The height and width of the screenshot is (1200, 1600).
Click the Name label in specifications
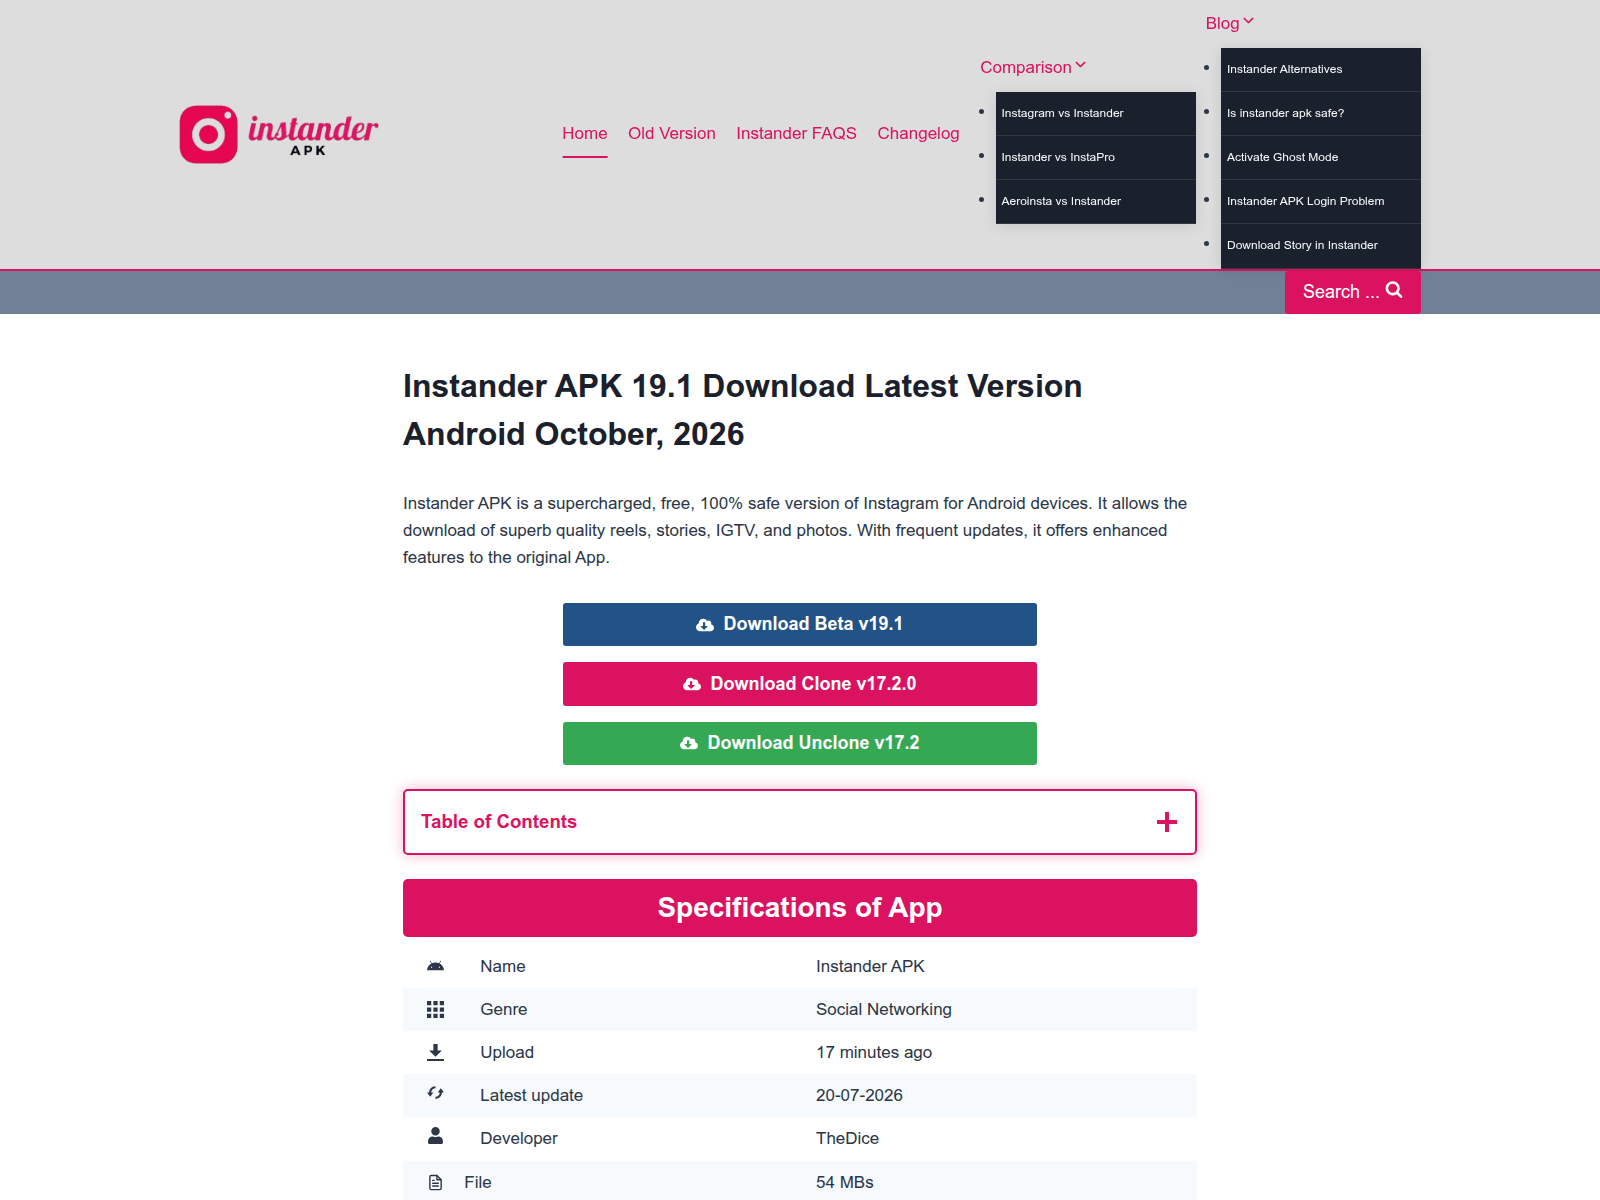point(503,966)
